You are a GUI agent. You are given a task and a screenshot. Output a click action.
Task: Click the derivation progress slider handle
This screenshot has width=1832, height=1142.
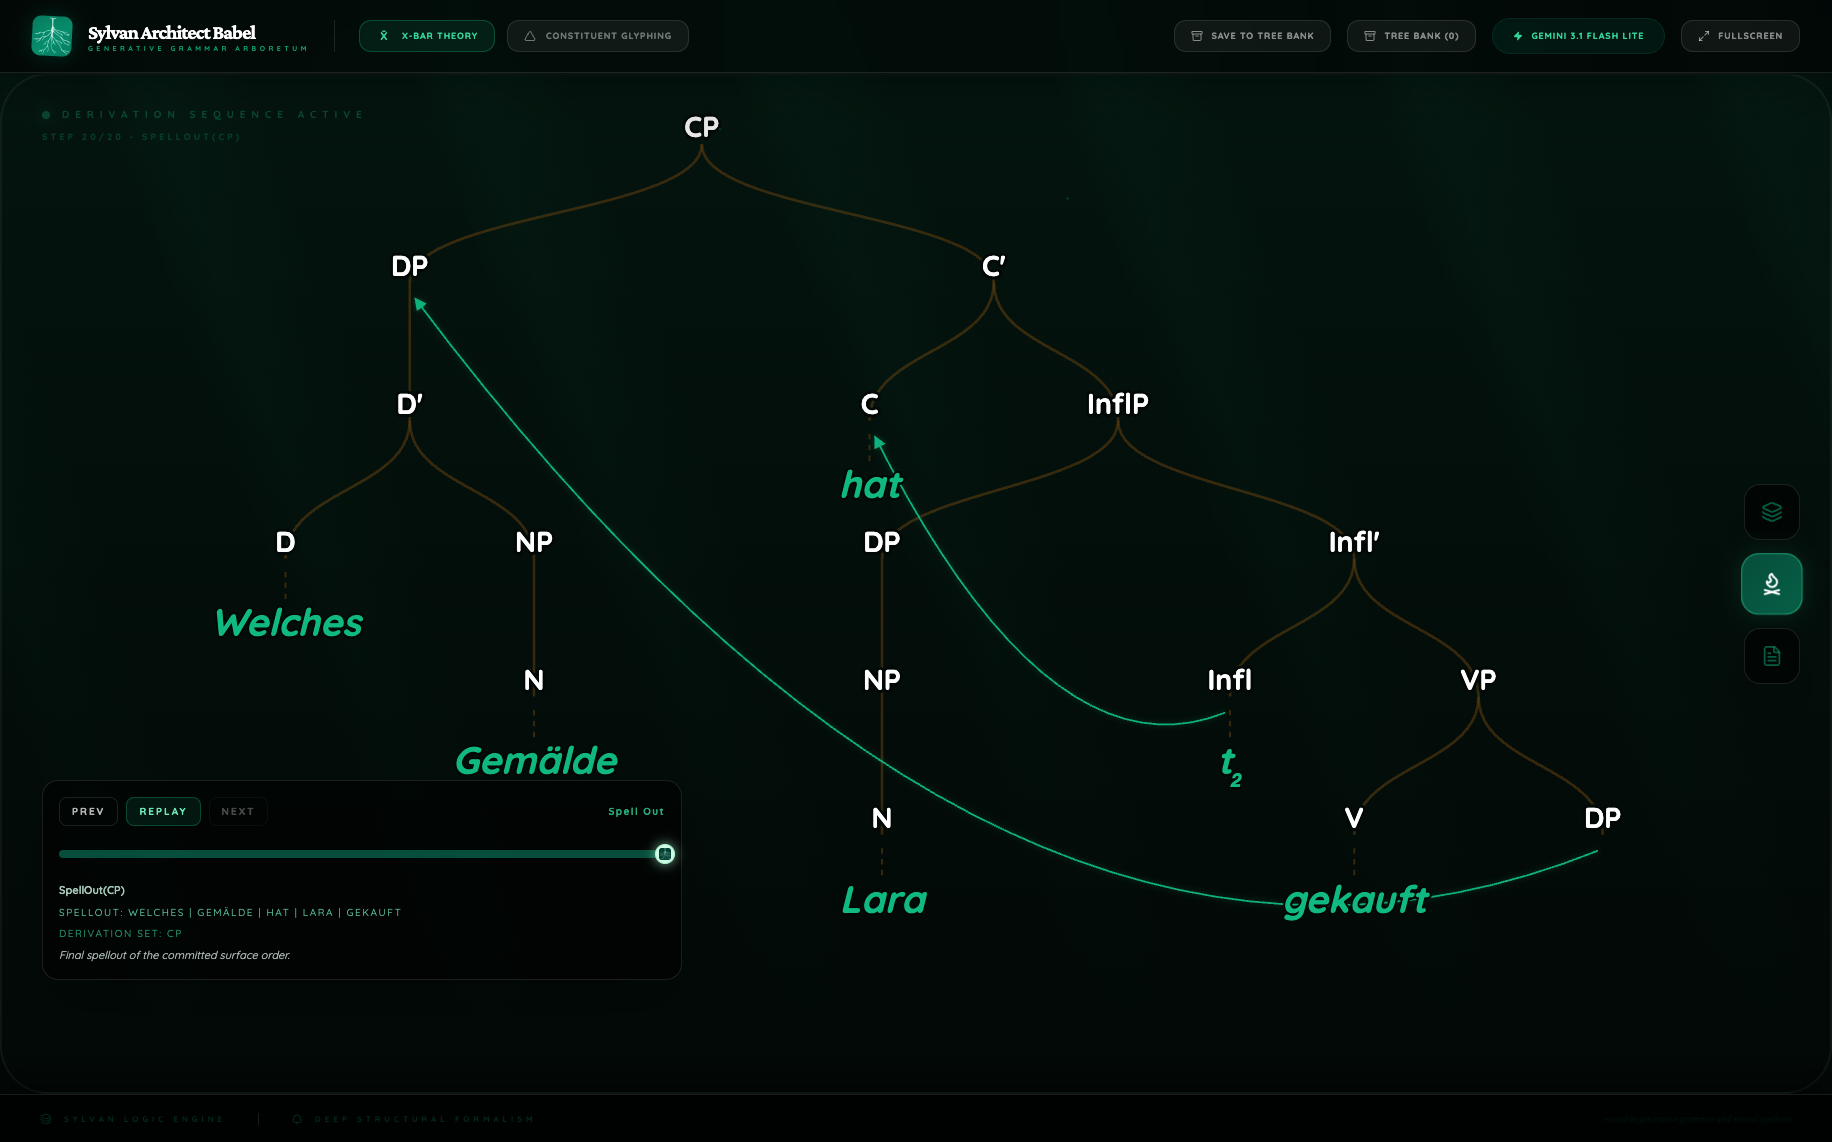tap(665, 854)
